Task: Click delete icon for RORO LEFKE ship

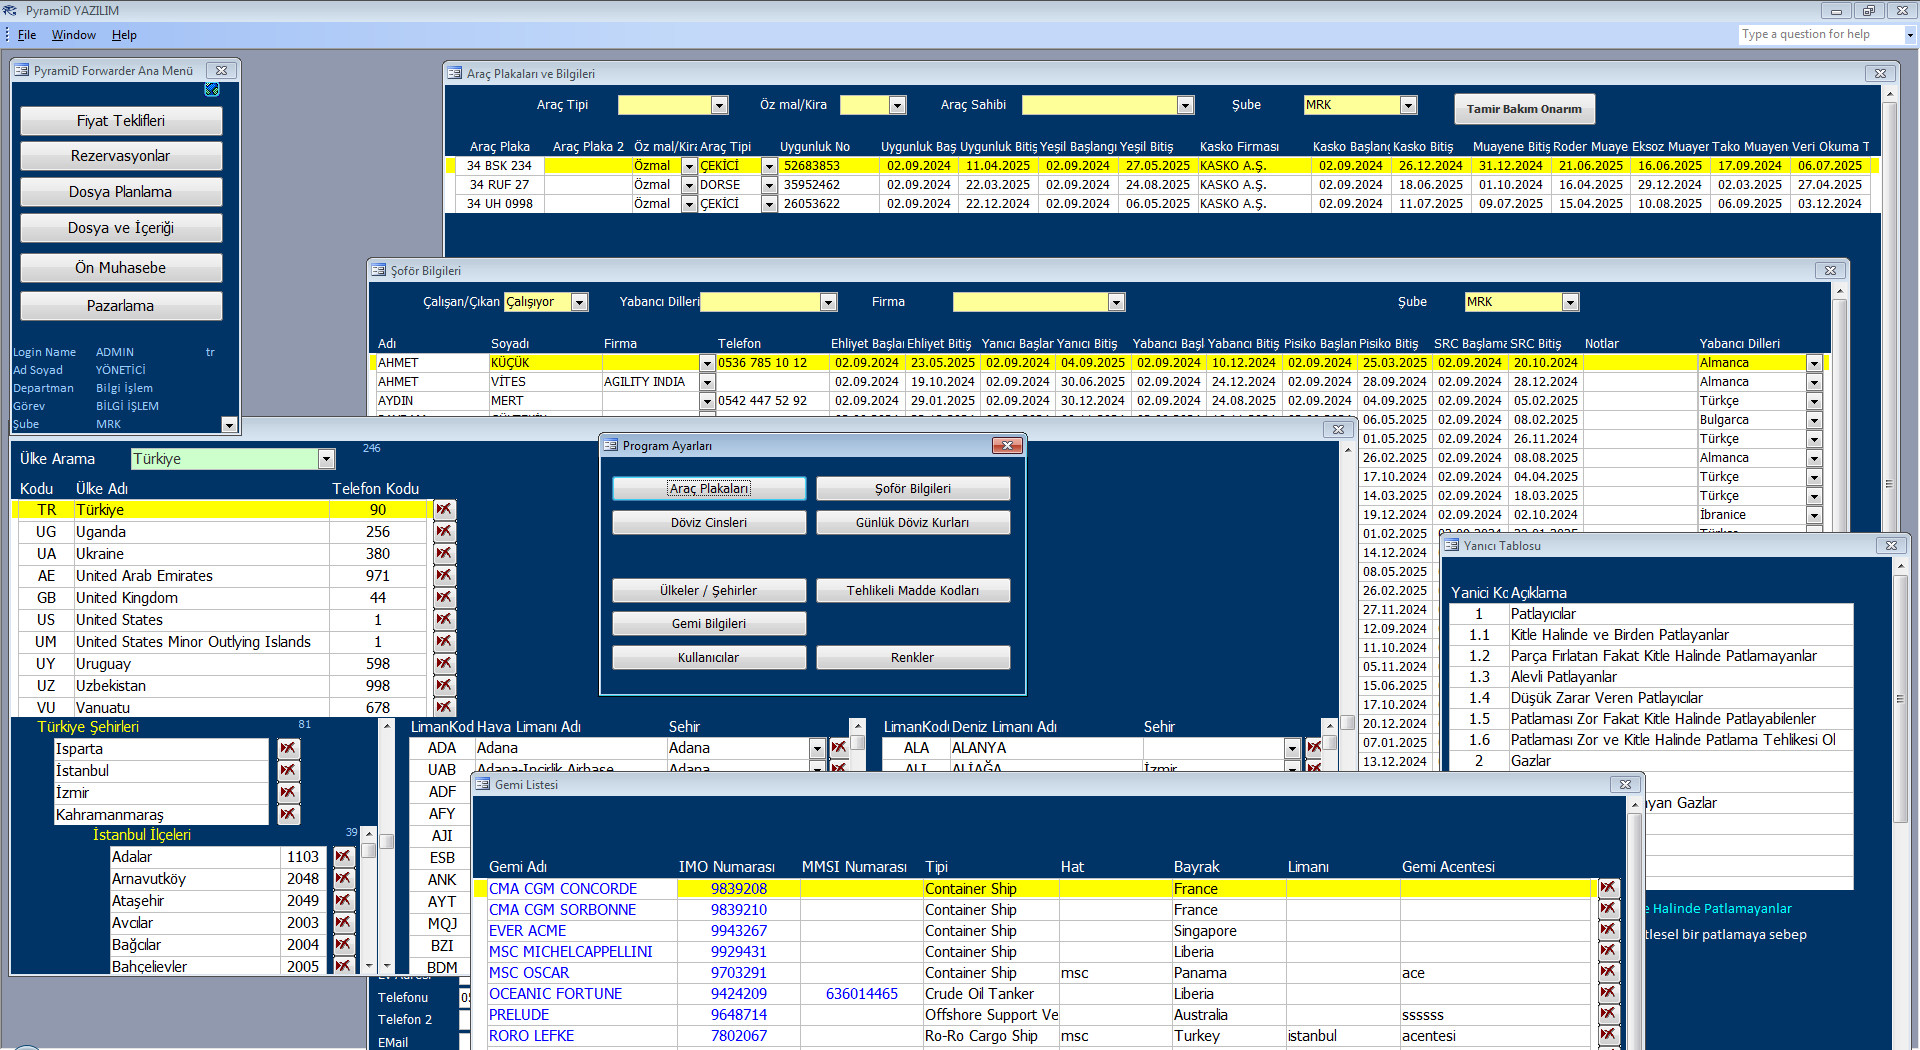Action: click(1608, 1035)
